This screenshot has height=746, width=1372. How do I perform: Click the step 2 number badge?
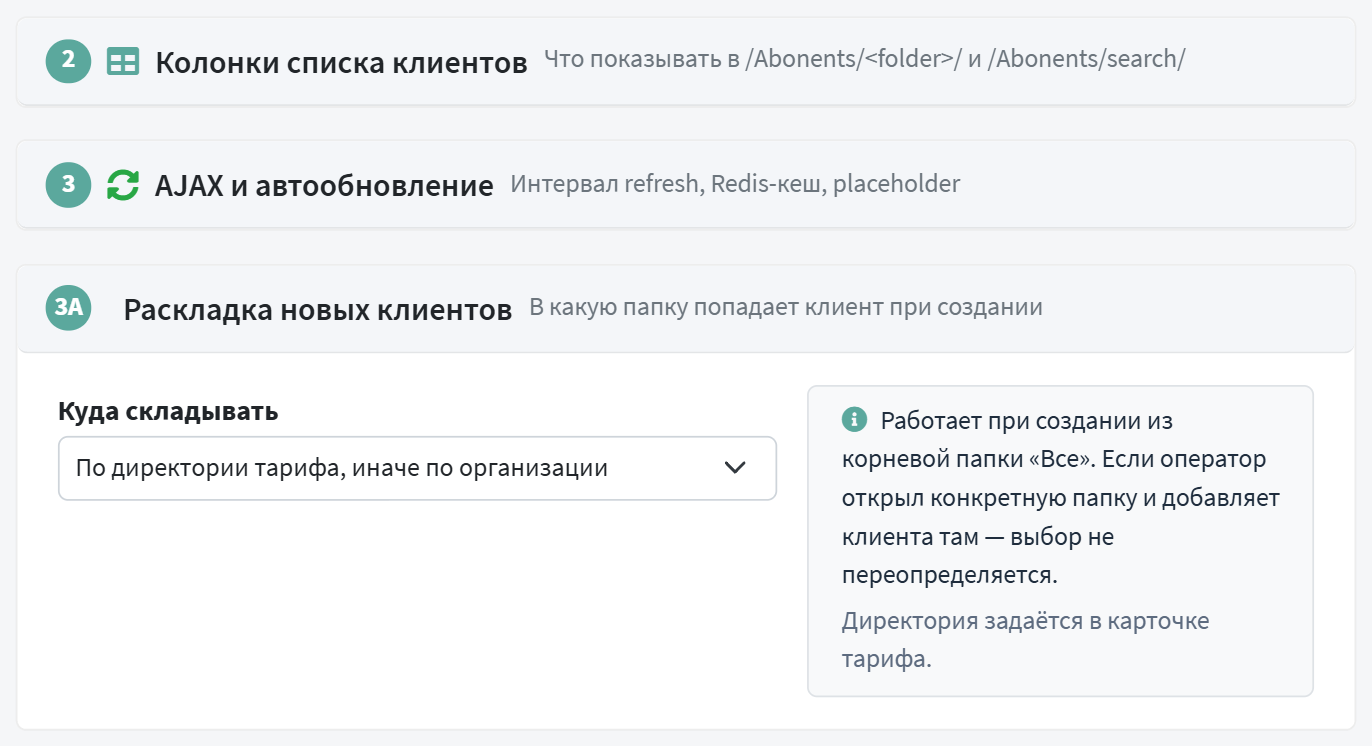tap(68, 61)
